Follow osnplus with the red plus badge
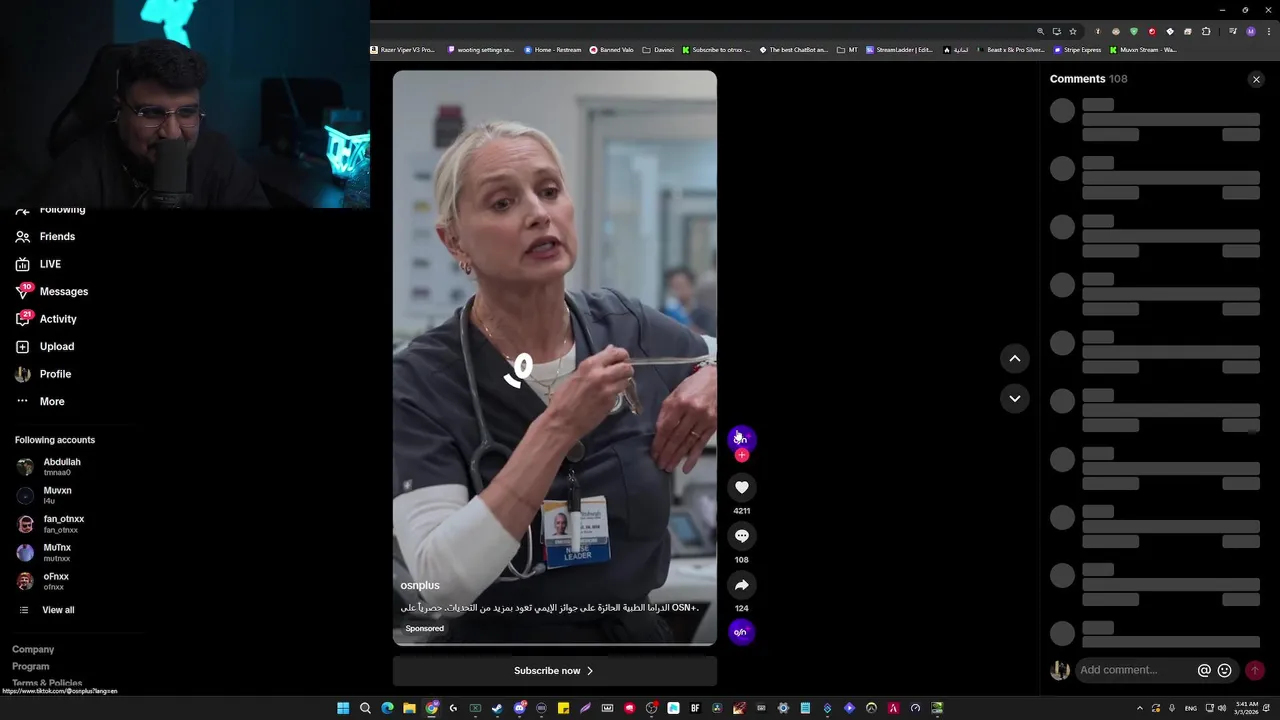Viewport: 1280px width, 720px height. coord(741,455)
